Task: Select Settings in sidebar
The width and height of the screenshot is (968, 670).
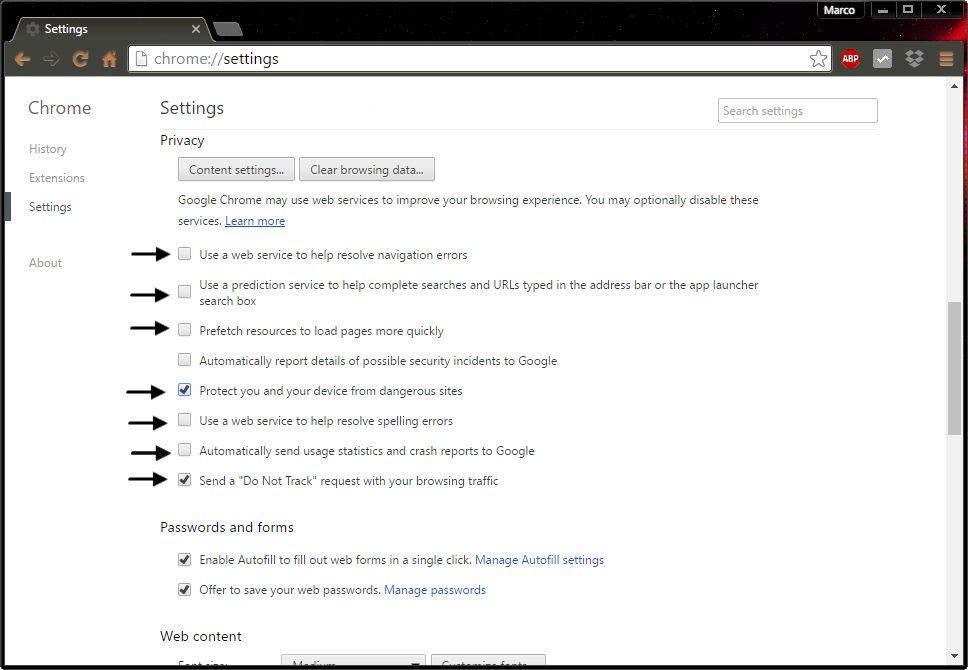Action: coord(50,207)
